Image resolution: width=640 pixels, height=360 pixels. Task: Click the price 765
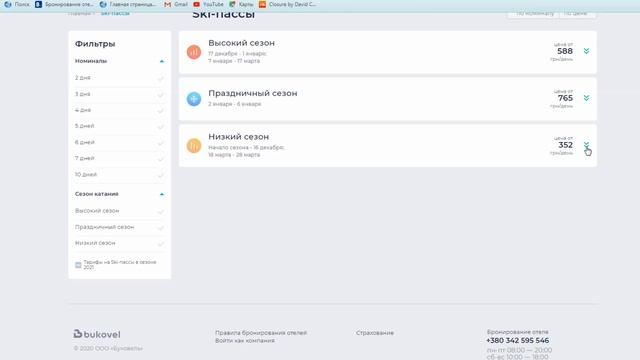[x=565, y=98]
